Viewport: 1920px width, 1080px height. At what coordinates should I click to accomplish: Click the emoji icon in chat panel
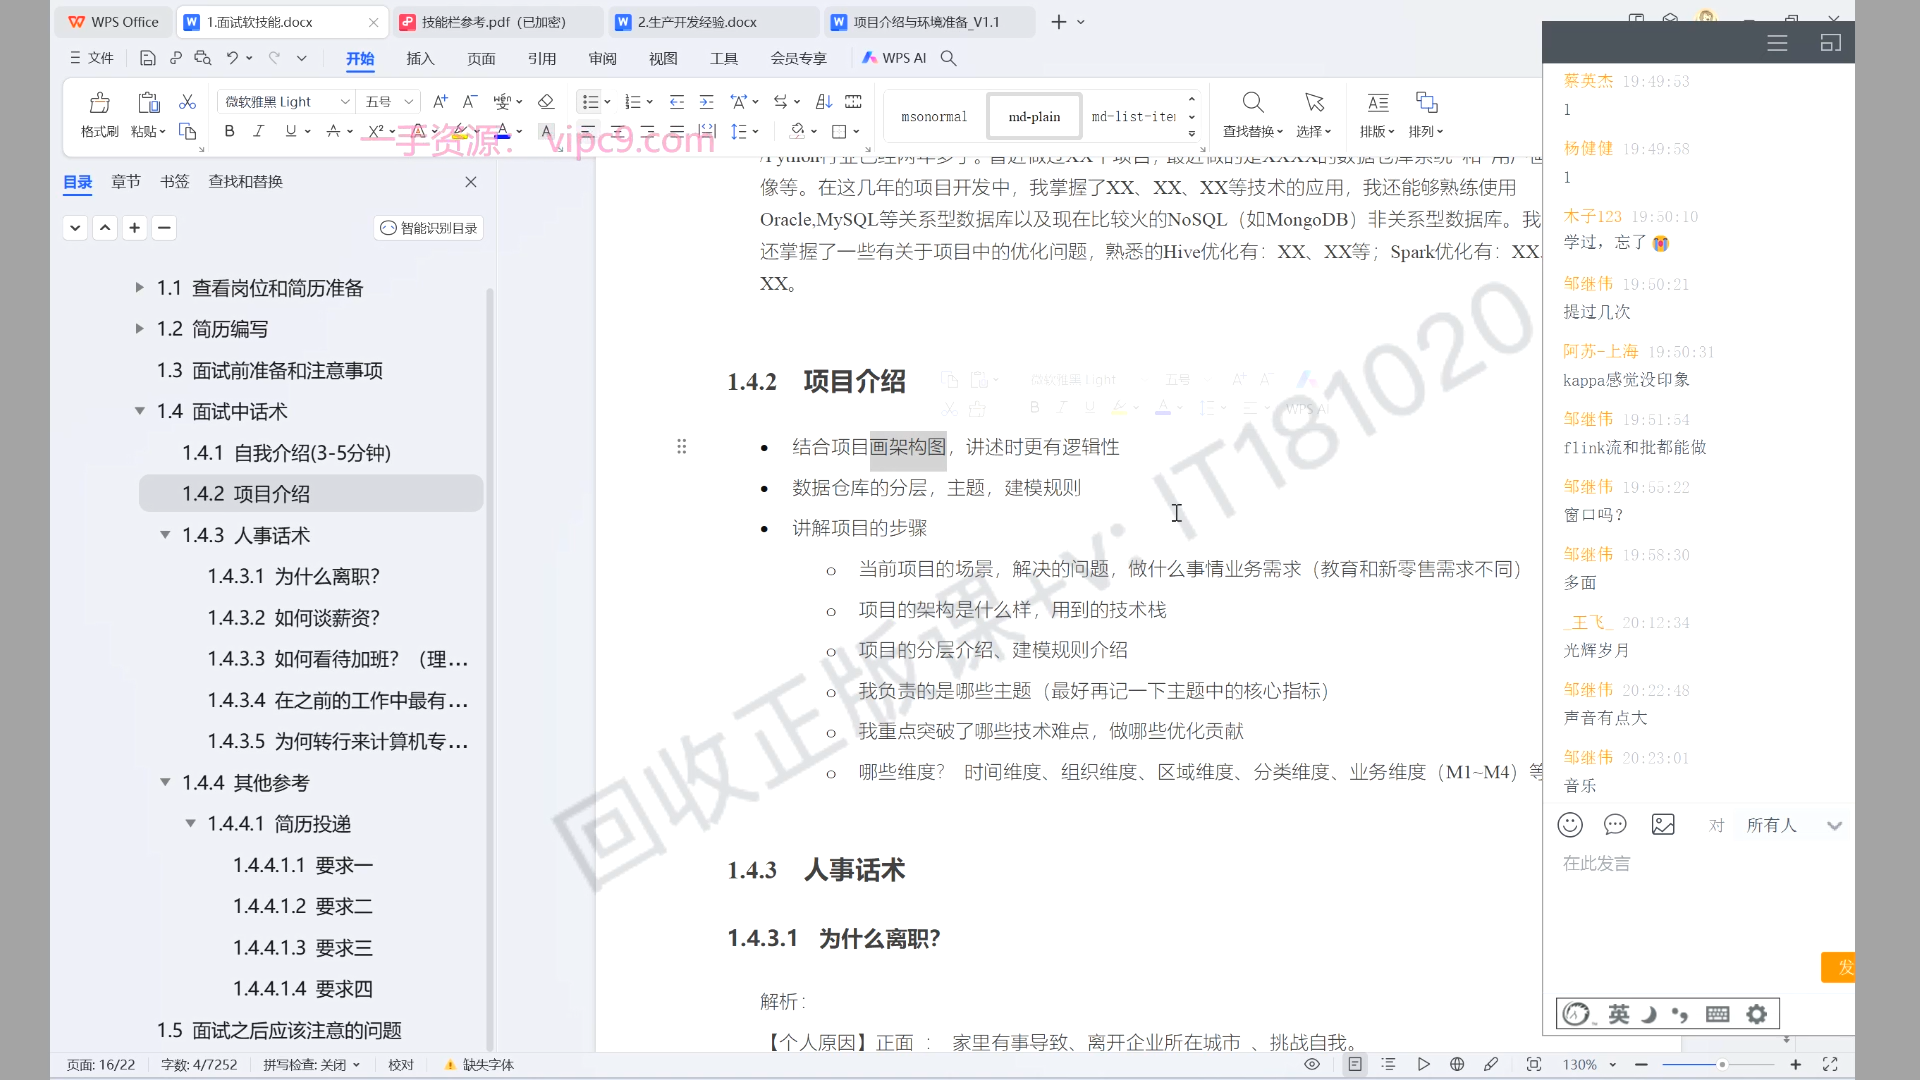1570,825
